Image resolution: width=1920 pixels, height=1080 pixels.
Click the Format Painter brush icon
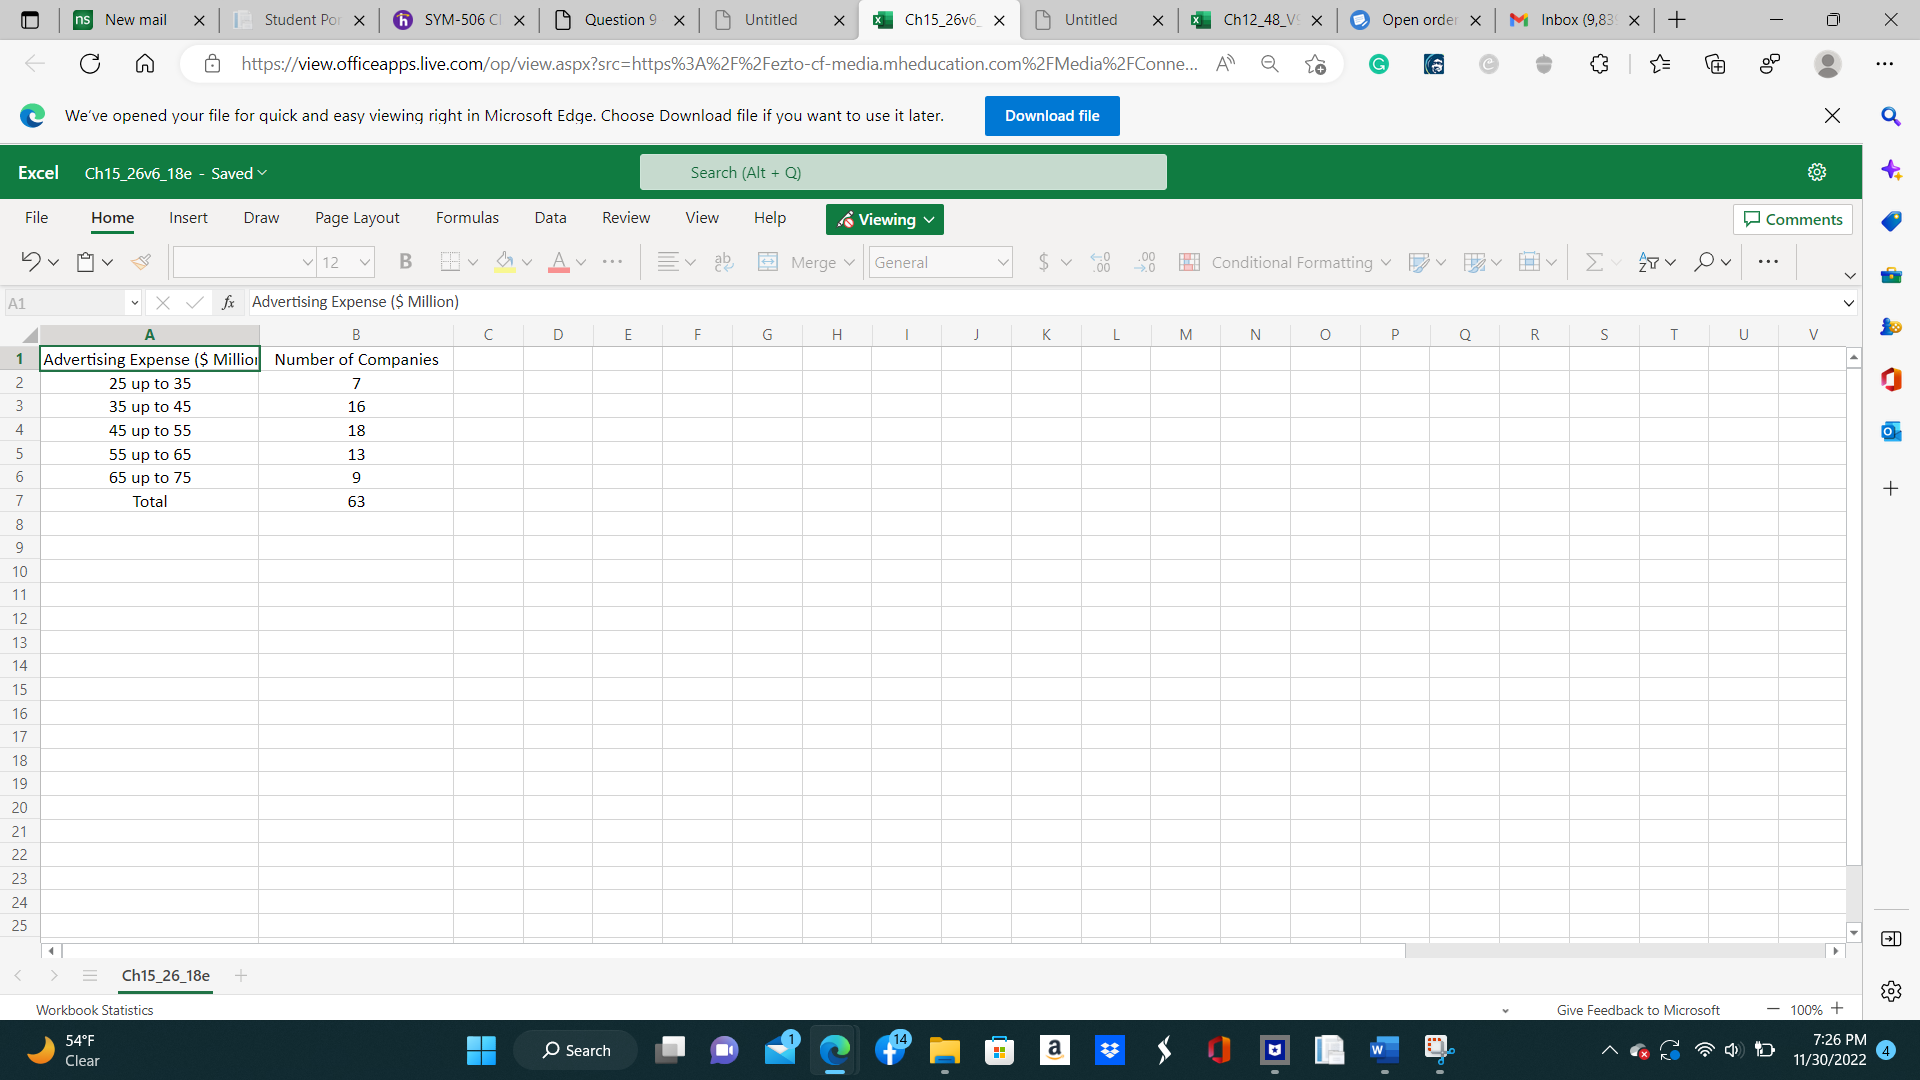coord(141,262)
